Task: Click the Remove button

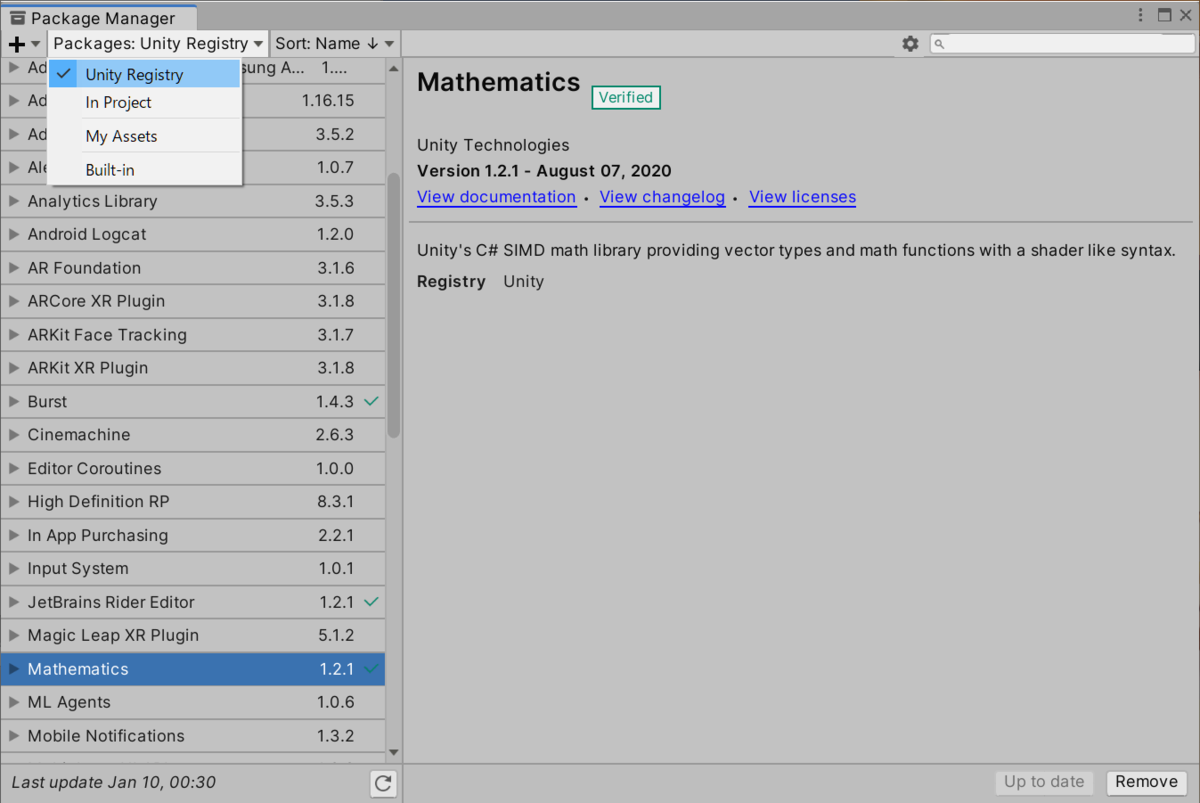Action: (x=1146, y=782)
